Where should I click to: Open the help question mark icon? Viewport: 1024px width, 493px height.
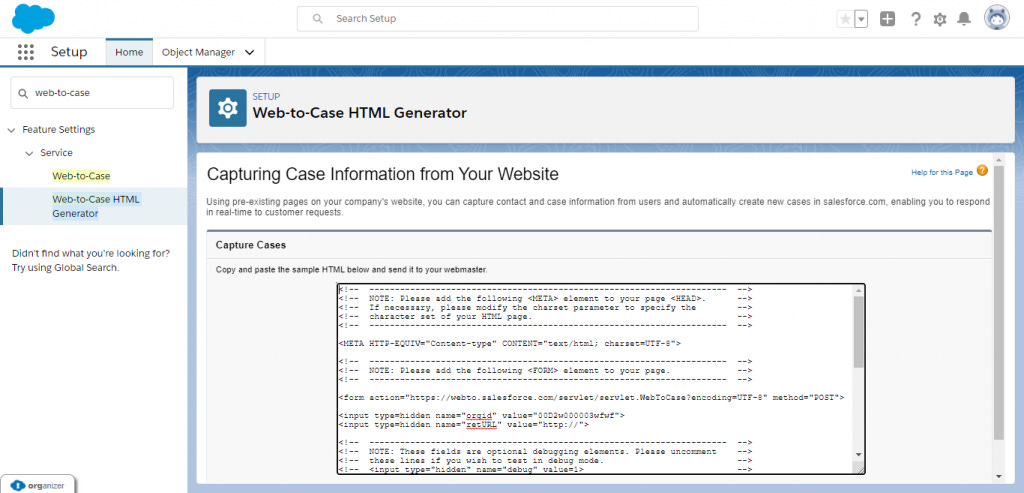click(916, 19)
